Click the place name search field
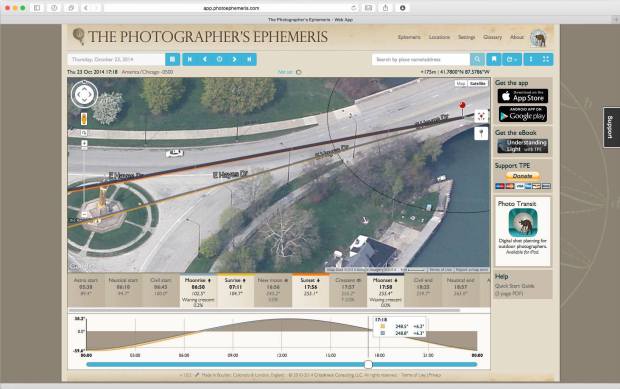 (x=421, y=59)
